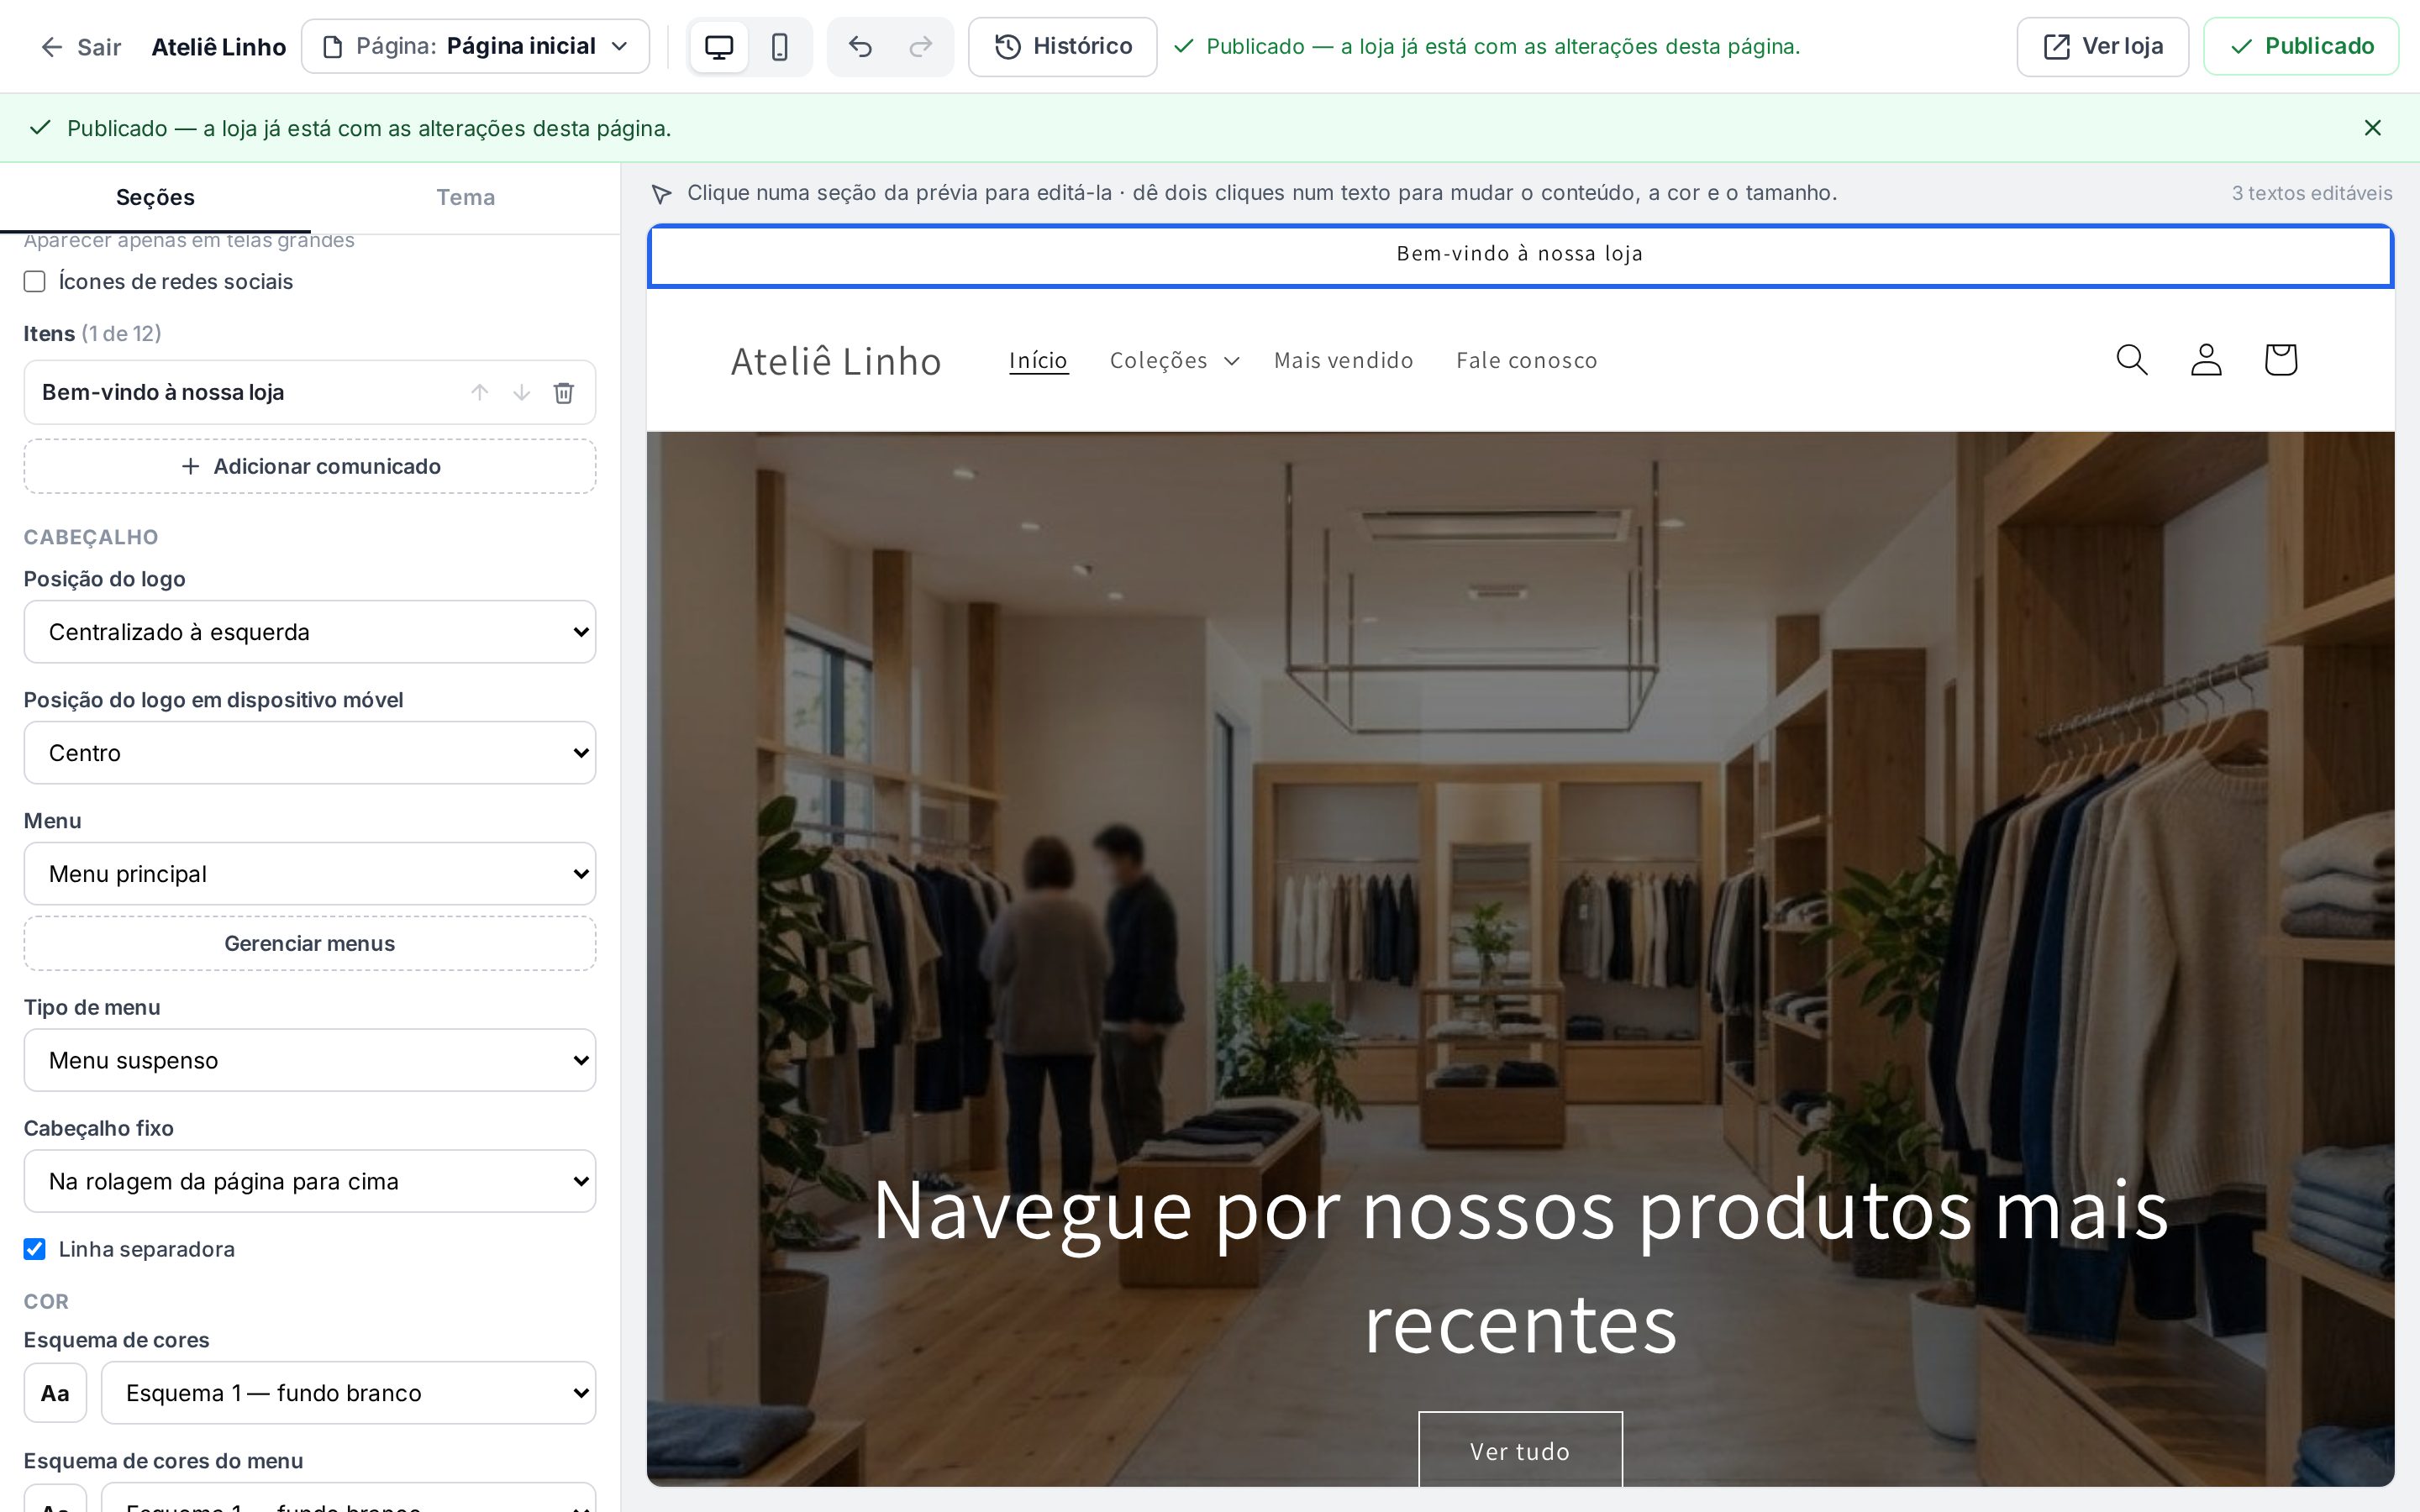Undo the last change

pos(860,47)
